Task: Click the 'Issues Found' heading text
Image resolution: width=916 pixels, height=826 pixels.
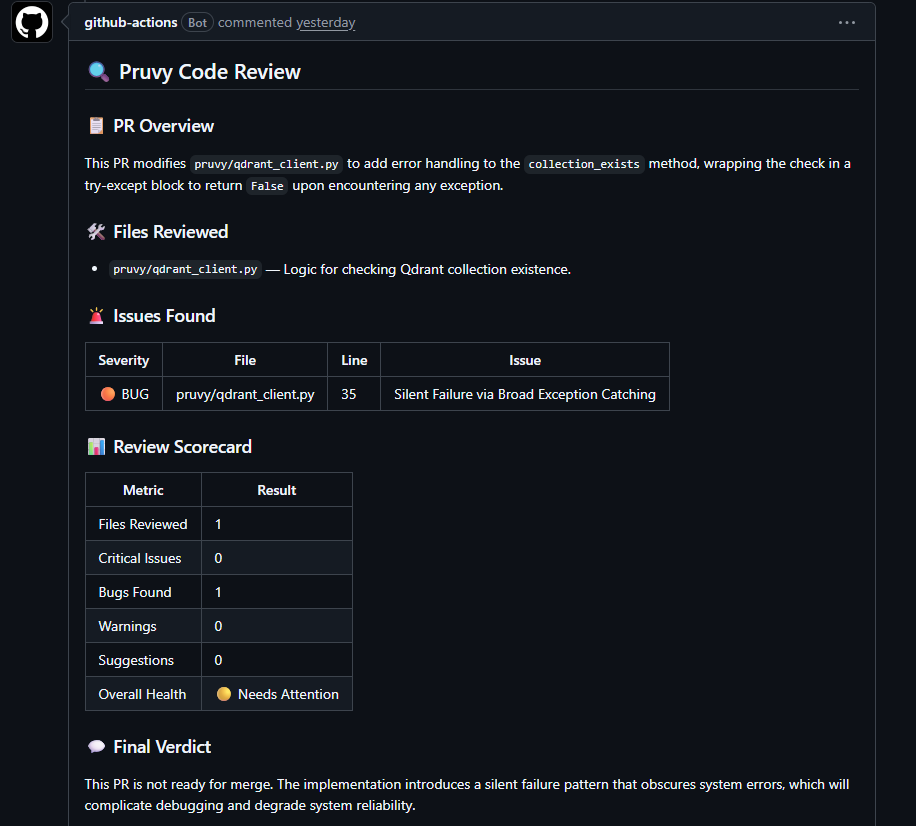Action: click(164, 316)
